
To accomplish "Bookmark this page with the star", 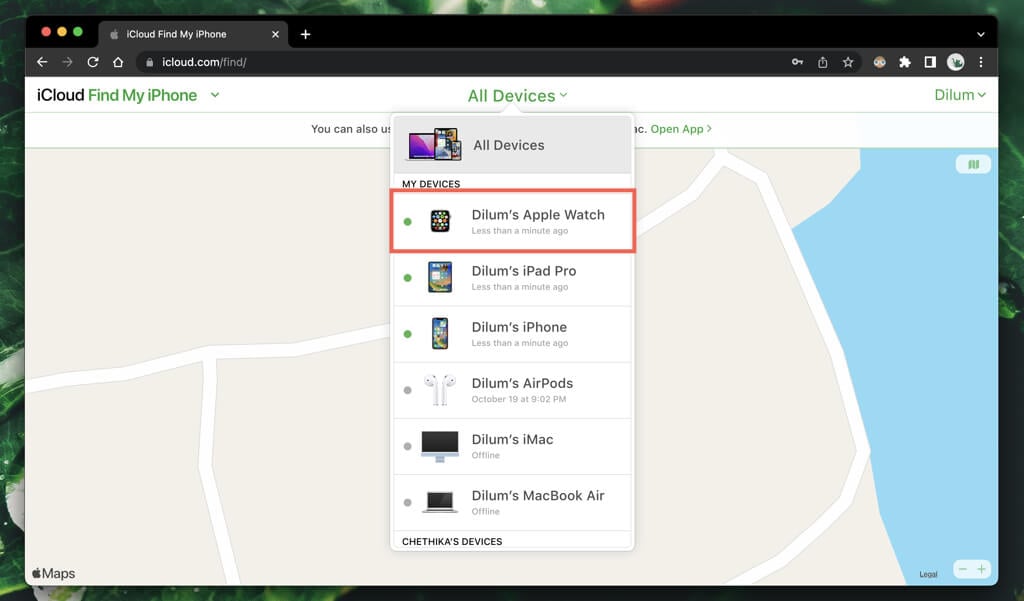I will point(848,62).
